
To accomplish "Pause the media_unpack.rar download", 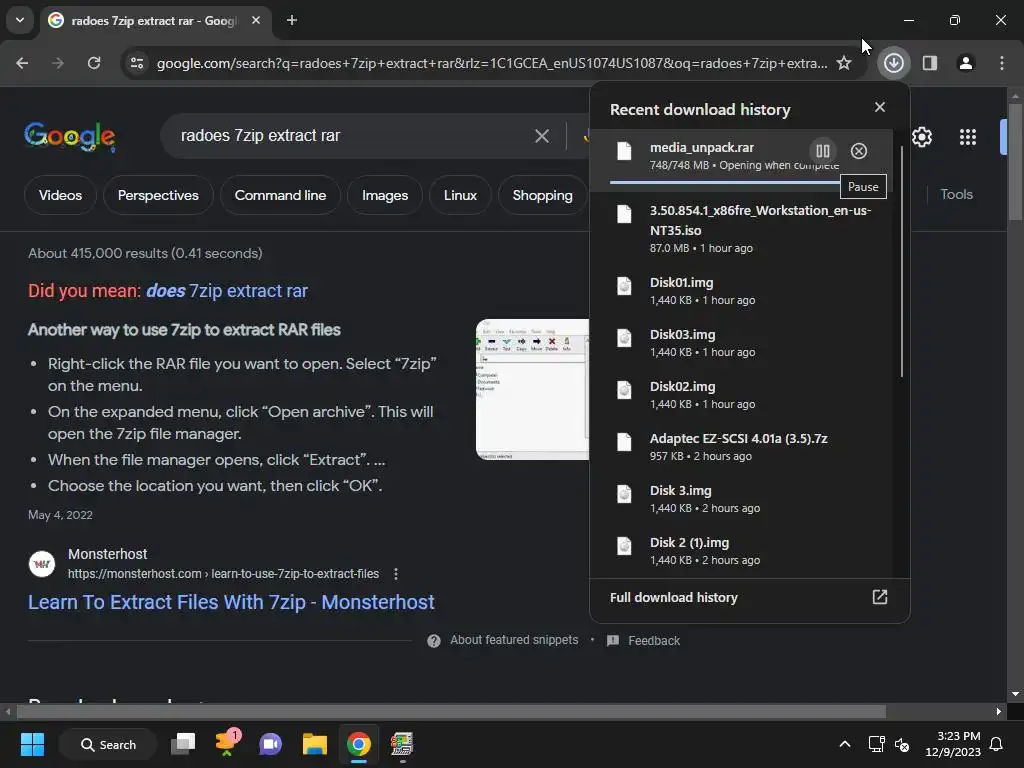I will pyautogui.click(x=822, y=151).
